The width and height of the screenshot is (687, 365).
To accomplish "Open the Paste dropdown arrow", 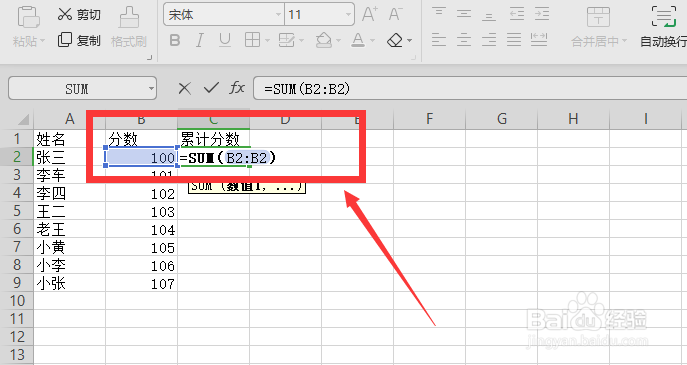I will click(x=42, y=41).
